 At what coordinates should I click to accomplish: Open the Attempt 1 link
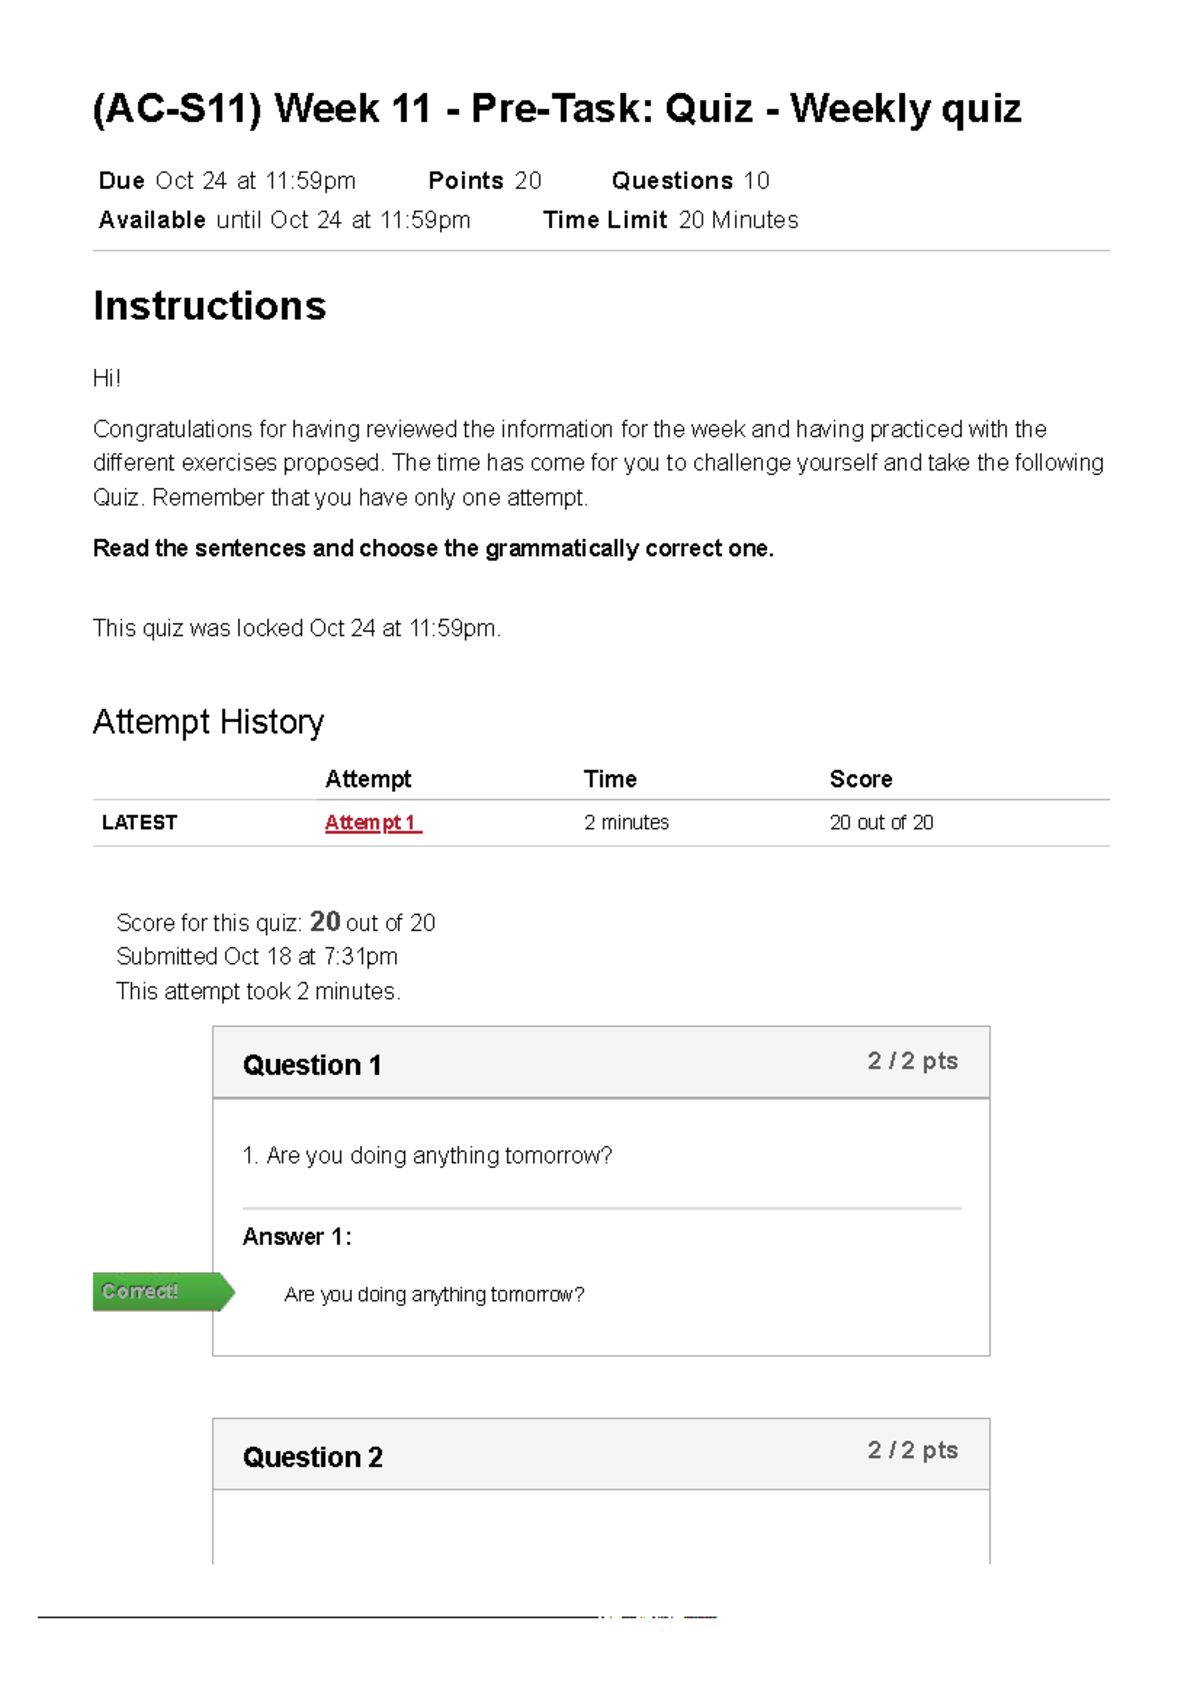[x=372, y=822]
